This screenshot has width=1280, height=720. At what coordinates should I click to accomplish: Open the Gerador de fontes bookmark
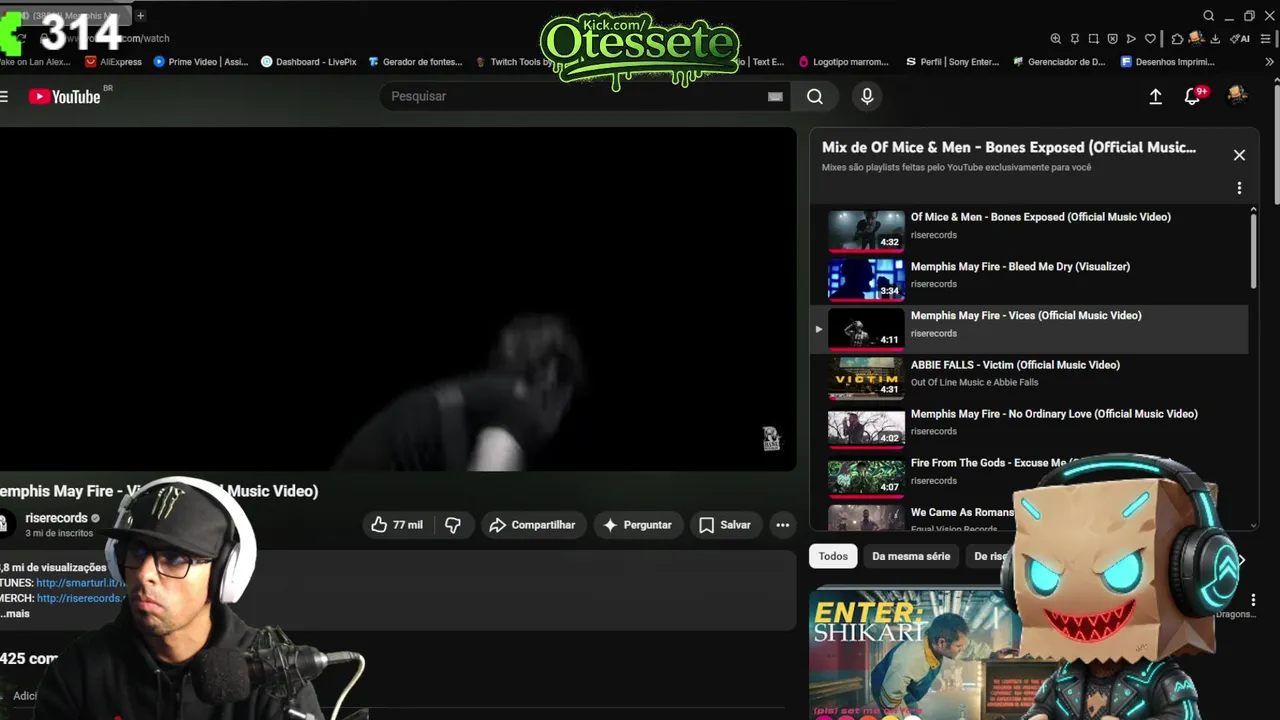pyautogui.click(x=415, y=62)
